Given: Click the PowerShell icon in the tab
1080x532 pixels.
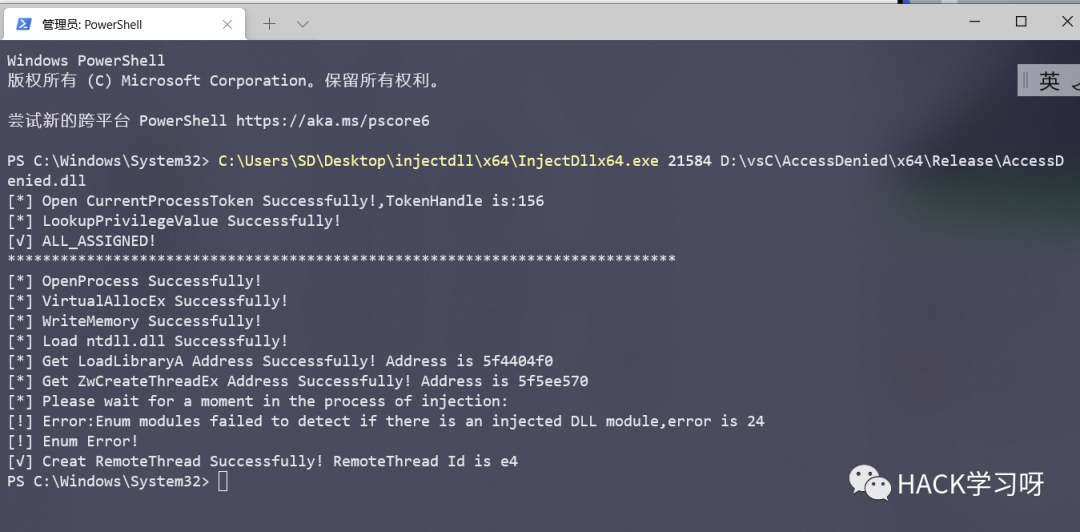Looking at the screenshot, I should click(x=23, y=24).
